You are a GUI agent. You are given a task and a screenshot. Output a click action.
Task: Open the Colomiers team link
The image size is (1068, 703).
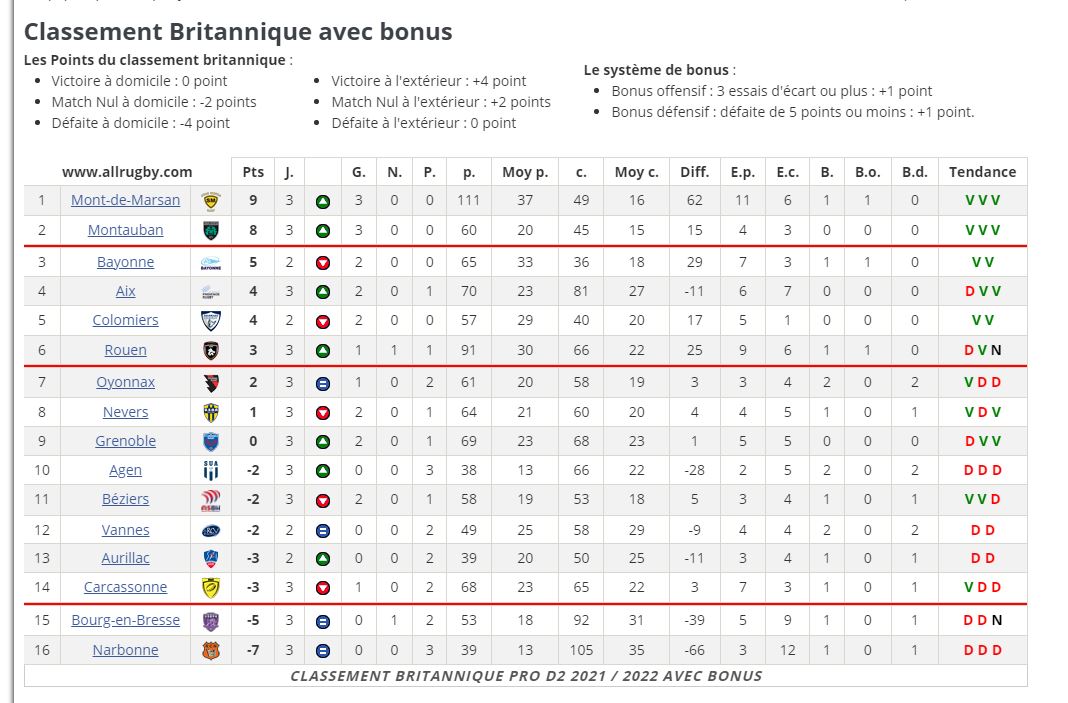(126, 320)
